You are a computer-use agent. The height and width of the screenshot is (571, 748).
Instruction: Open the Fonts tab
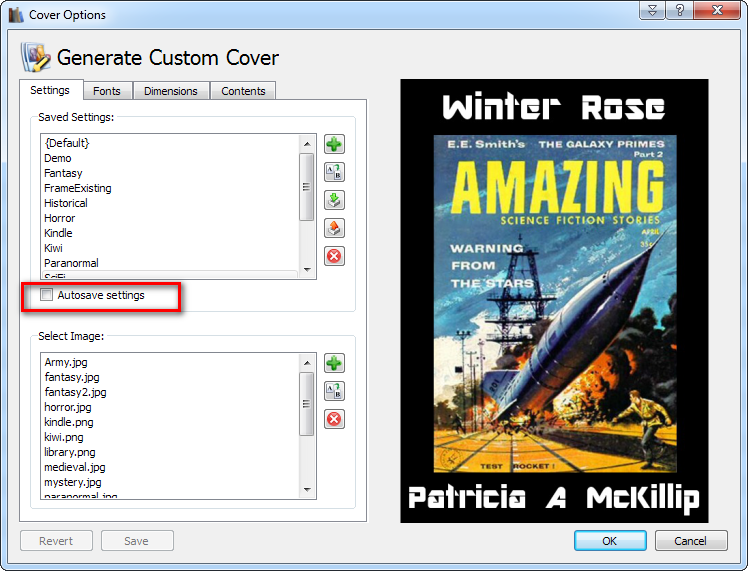(107, 91)
